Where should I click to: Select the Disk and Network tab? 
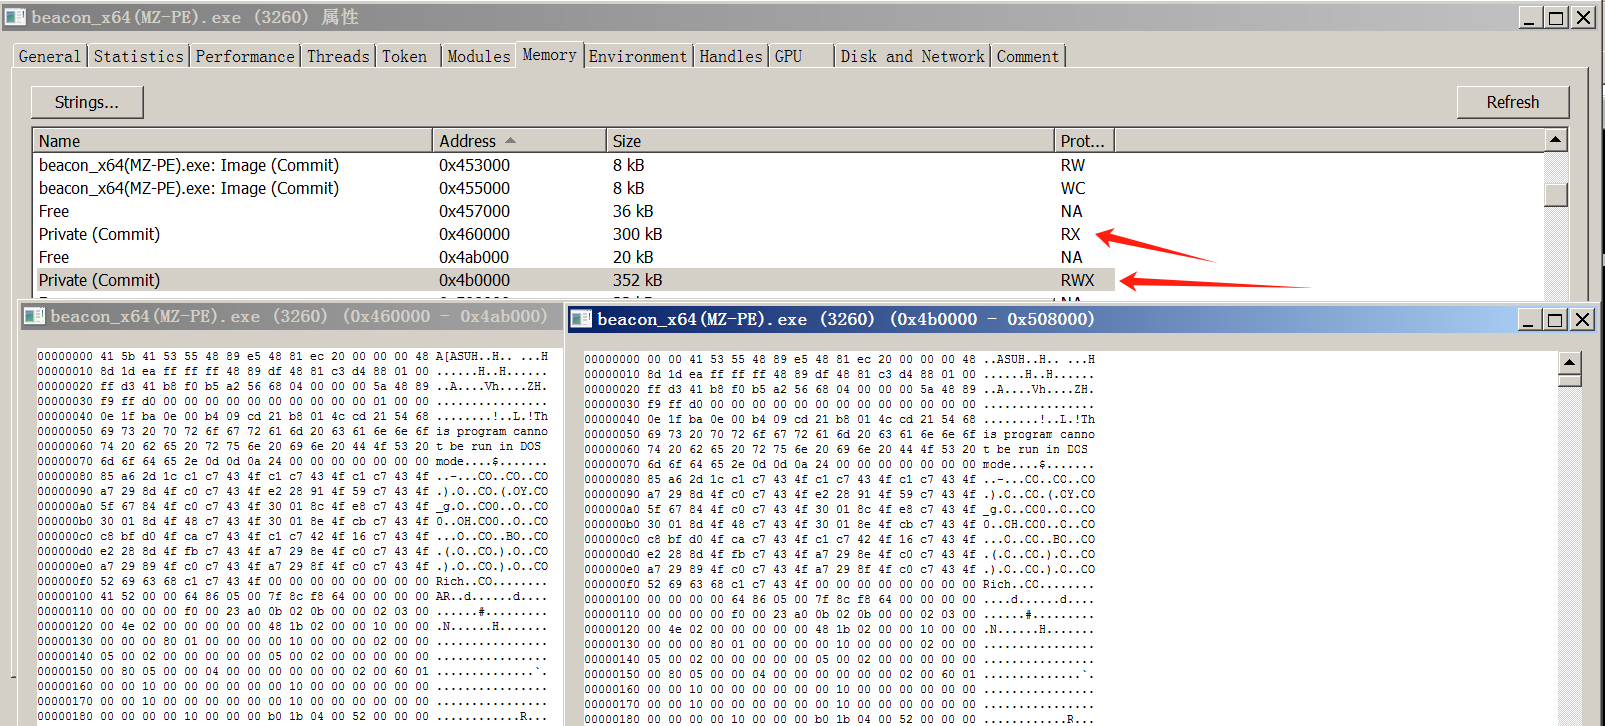[912, 56]
